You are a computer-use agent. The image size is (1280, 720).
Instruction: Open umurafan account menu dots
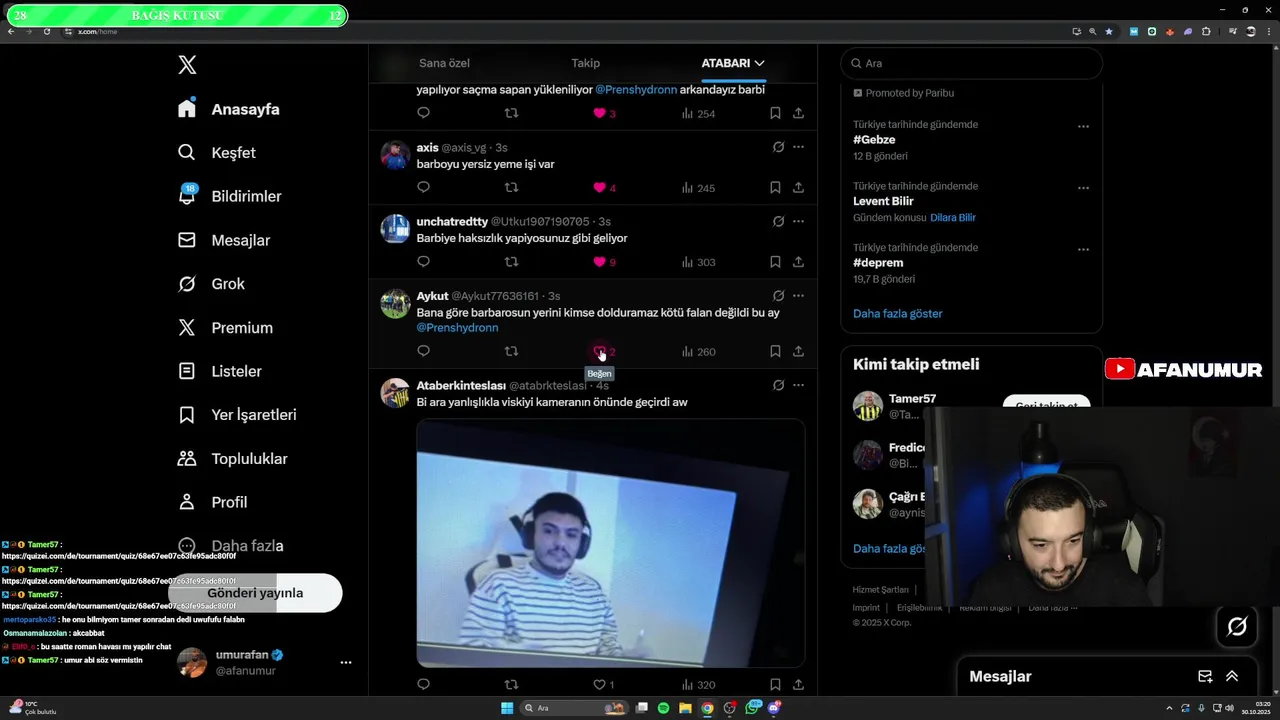[x=345, y=662]
